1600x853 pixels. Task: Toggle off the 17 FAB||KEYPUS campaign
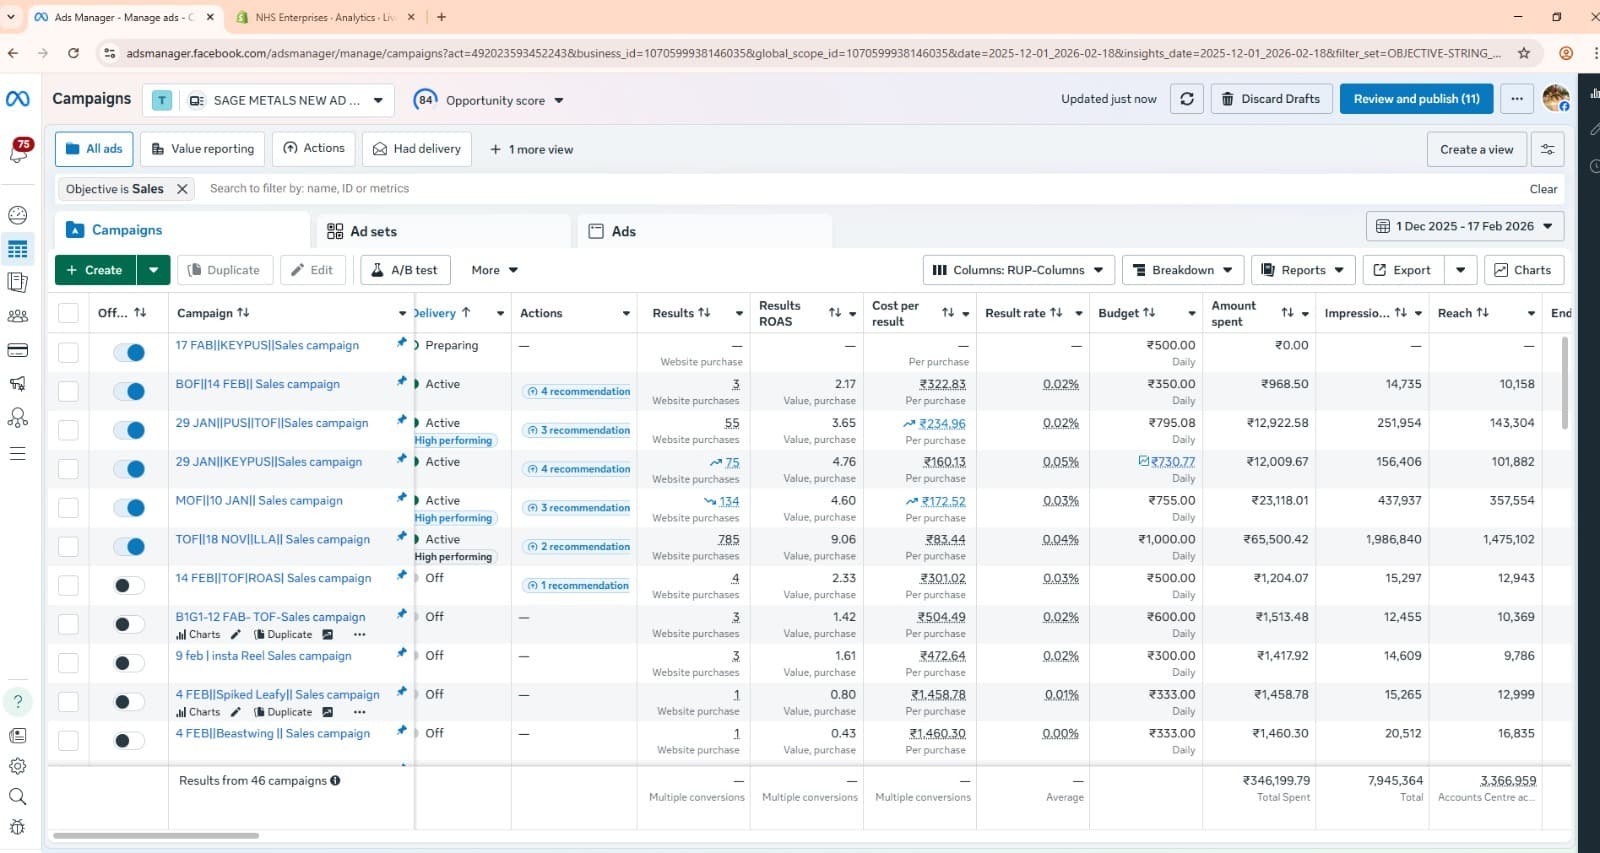click(129, 352)
